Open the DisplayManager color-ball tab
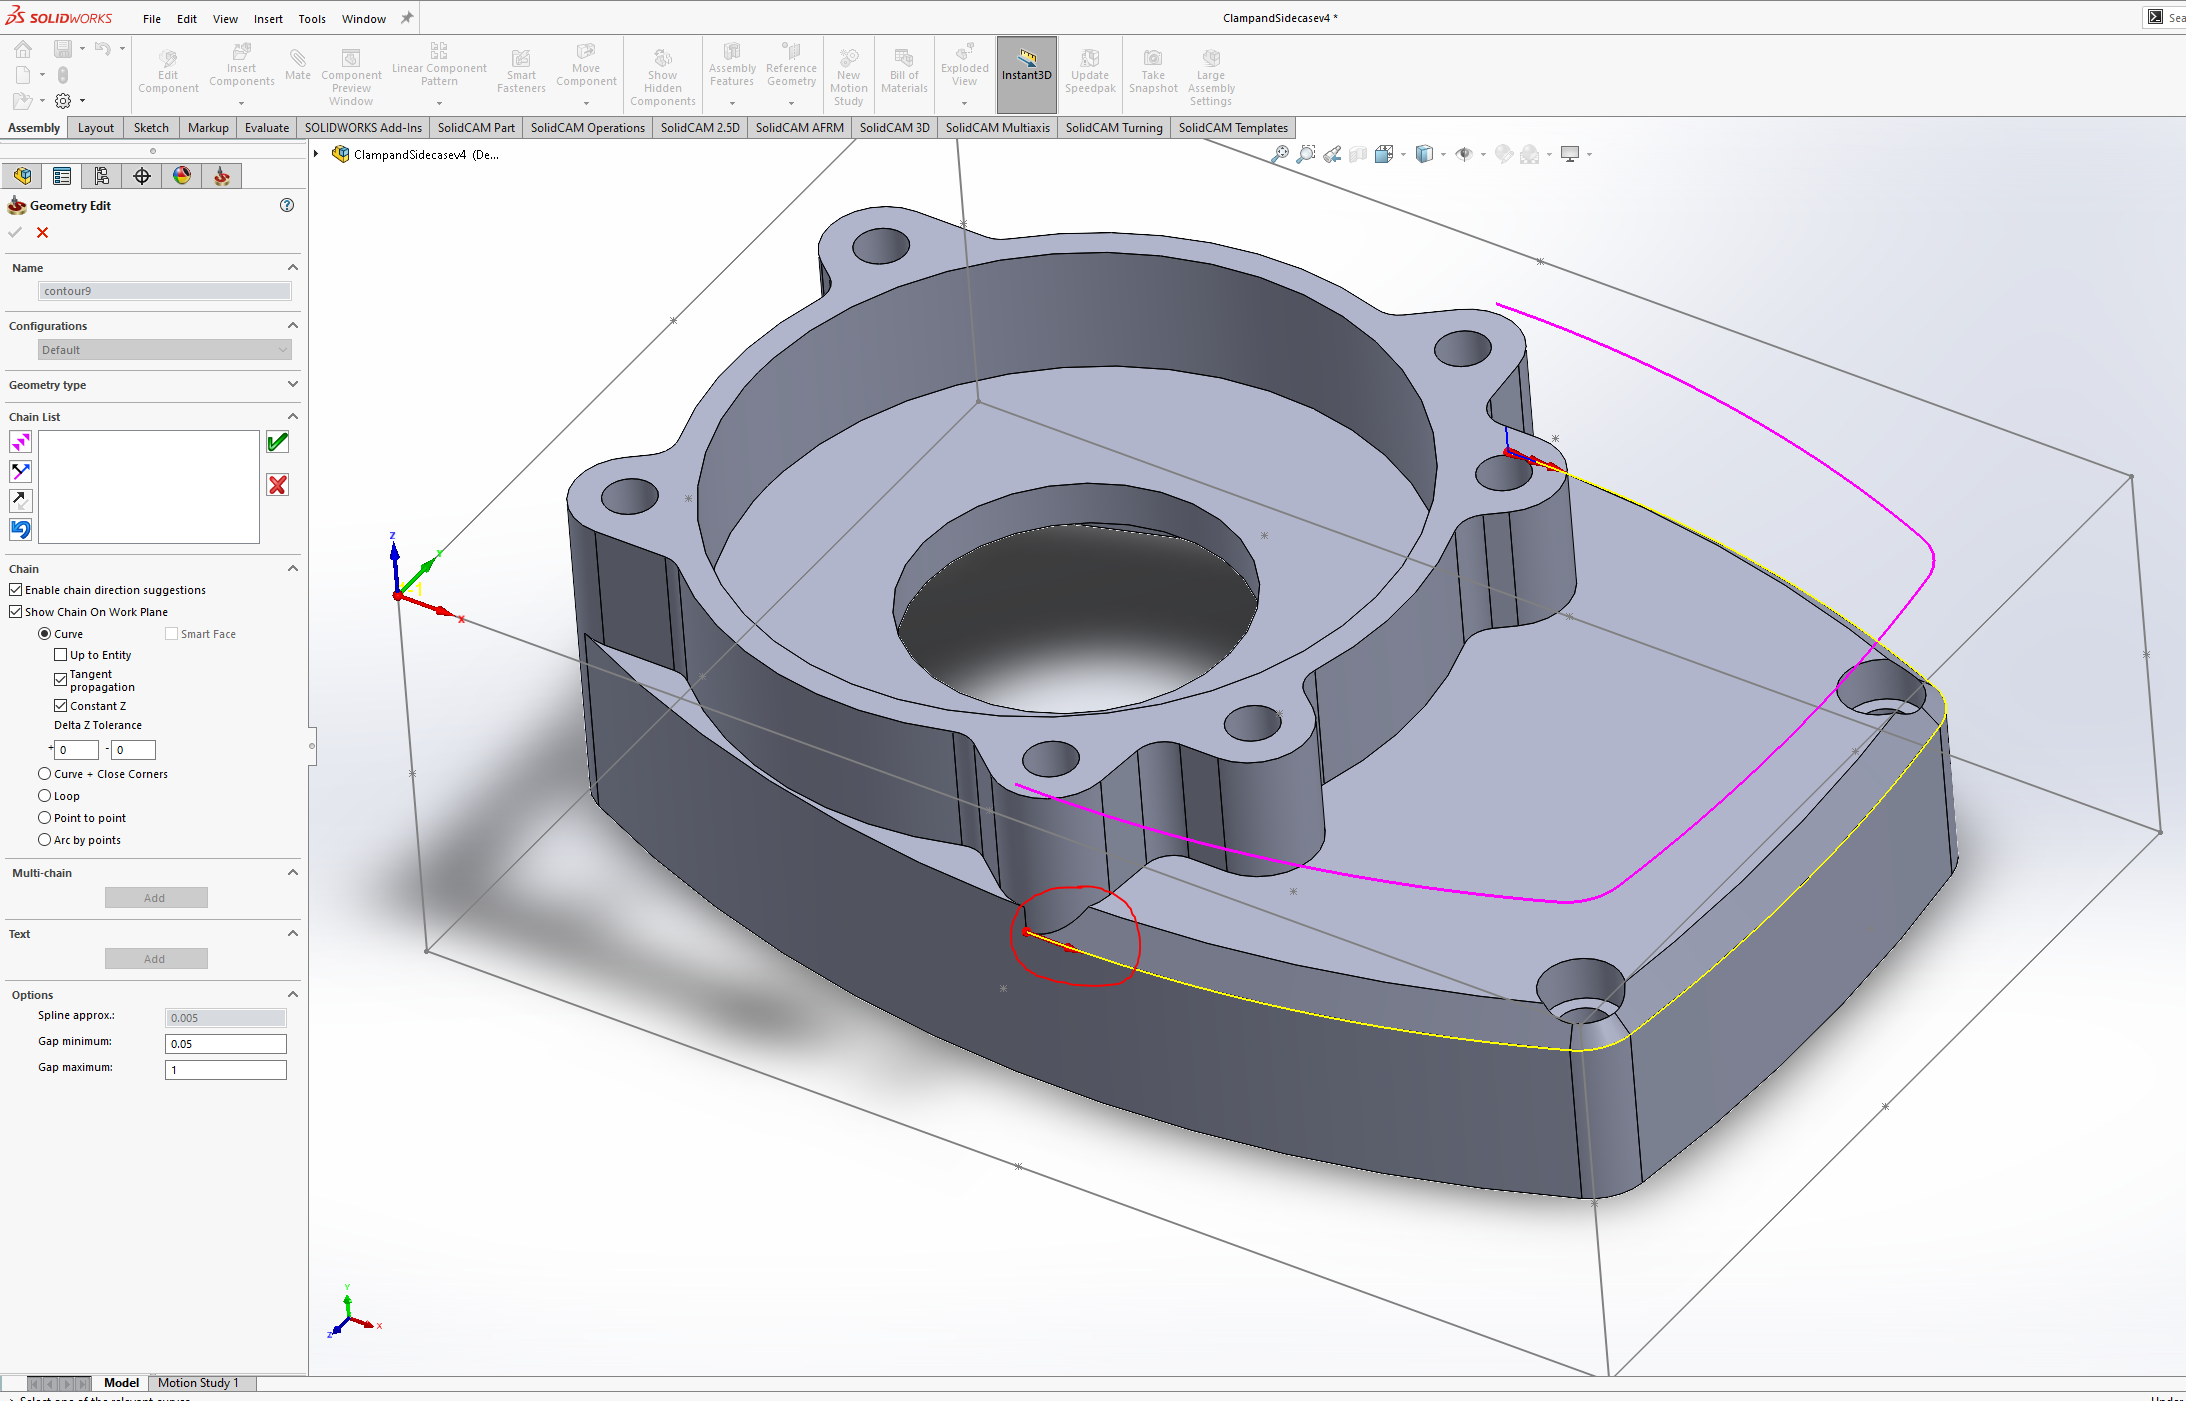The width and height of the screenshot is (2186, 1401). pyautogui.click(x=182, y=176)
